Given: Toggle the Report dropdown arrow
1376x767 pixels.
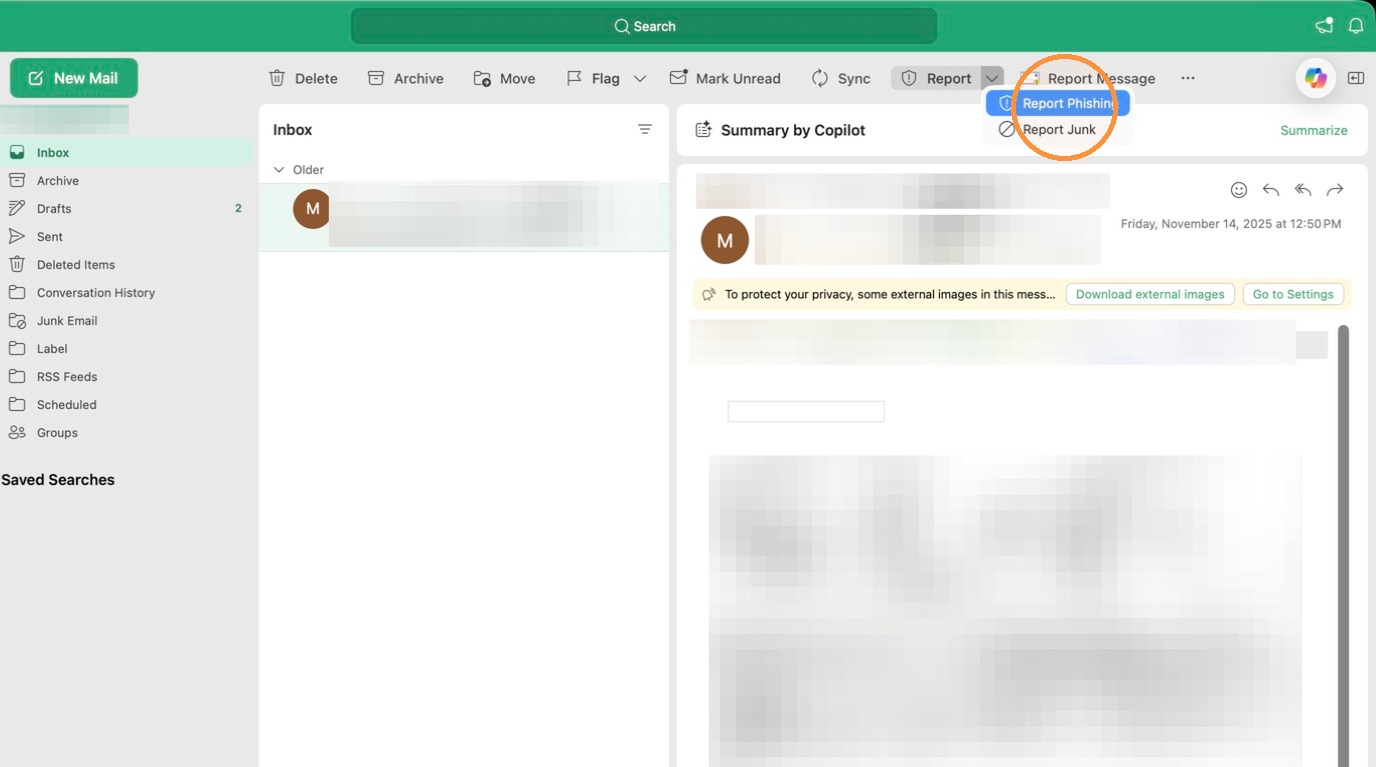Looking at the screenshot, I should pos(992,78).
